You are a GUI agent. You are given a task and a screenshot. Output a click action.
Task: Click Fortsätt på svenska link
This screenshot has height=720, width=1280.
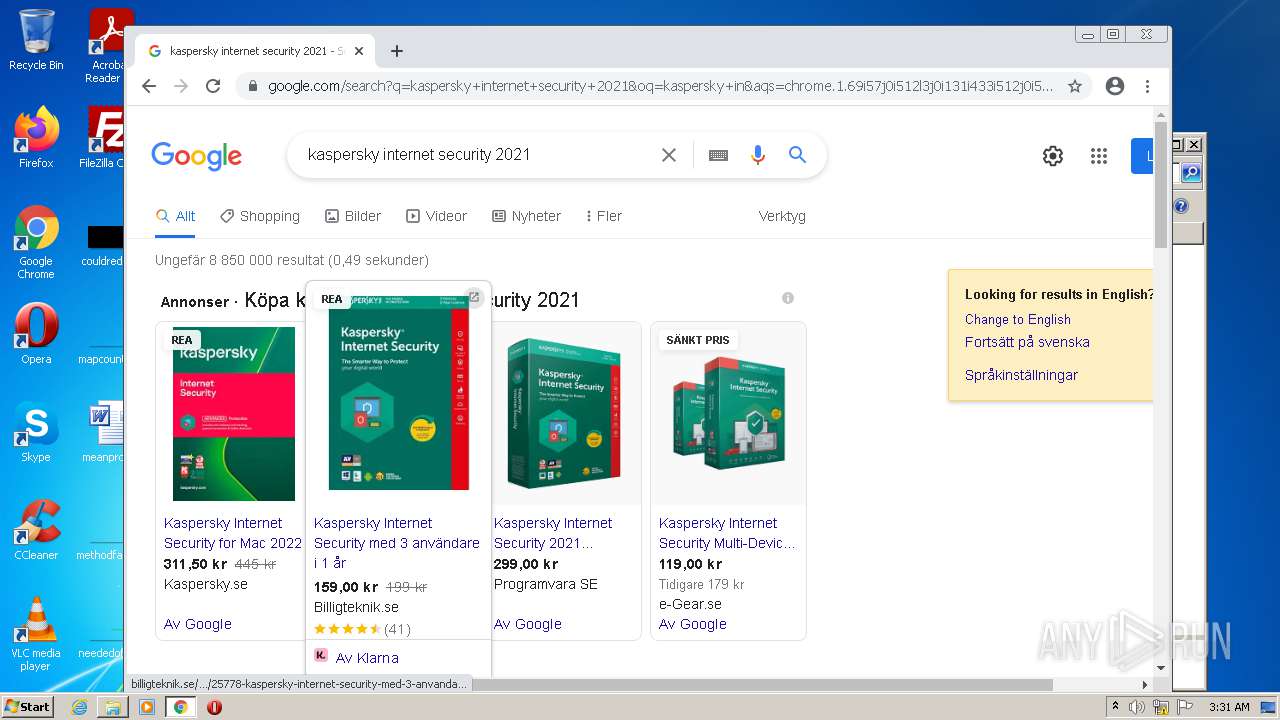pyautogui.click(x=1027, y=342)
